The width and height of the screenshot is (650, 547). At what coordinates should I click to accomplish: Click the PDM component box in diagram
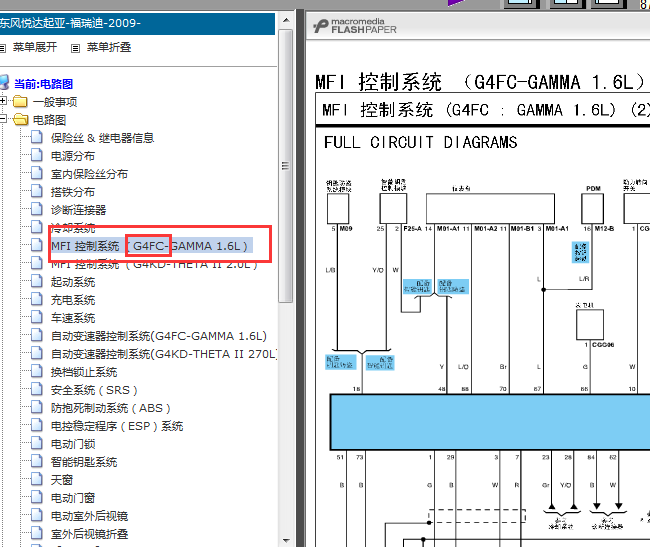tap(592, 208)
